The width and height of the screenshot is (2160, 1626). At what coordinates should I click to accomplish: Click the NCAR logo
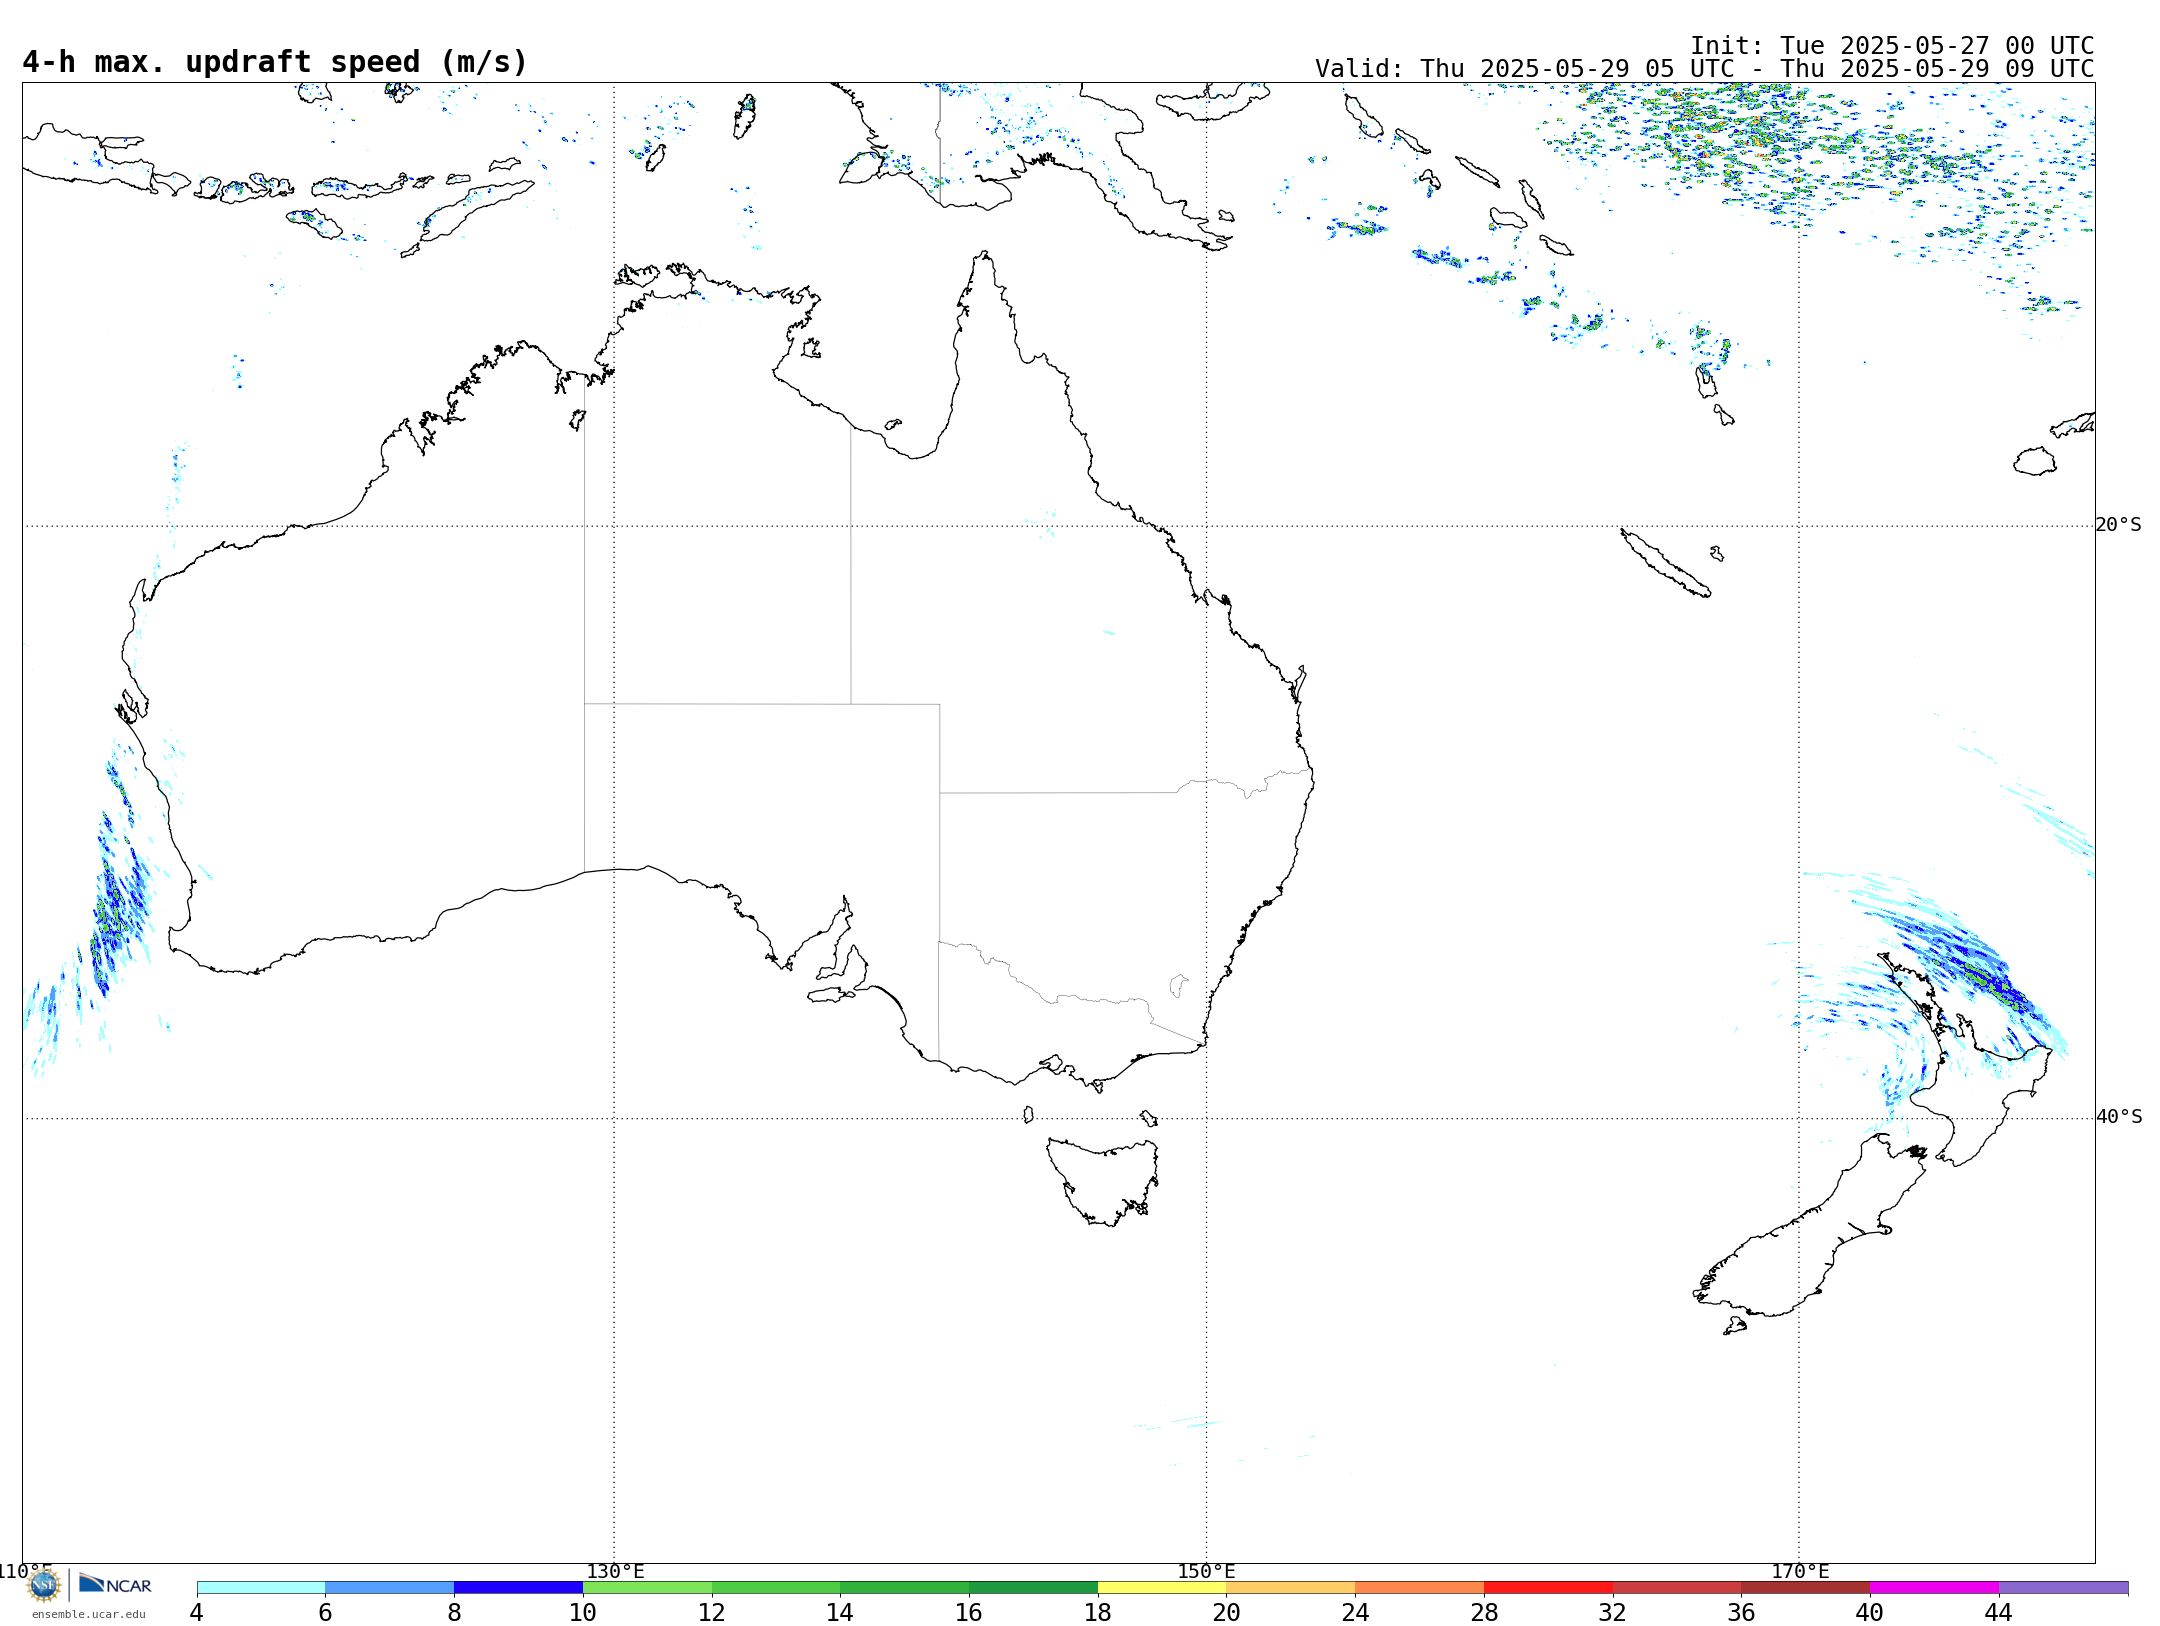pyautogui.click(x=115, y=1584)
